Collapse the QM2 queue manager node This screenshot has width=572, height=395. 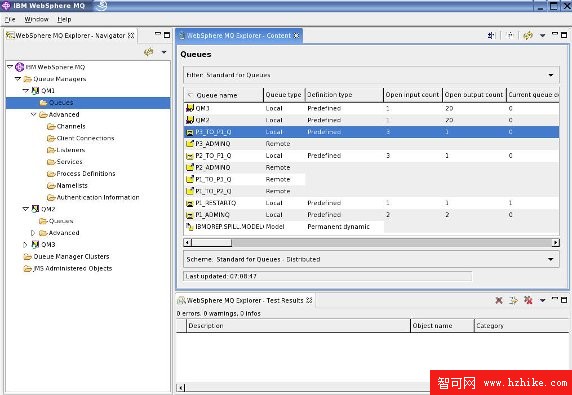[25, 209]
